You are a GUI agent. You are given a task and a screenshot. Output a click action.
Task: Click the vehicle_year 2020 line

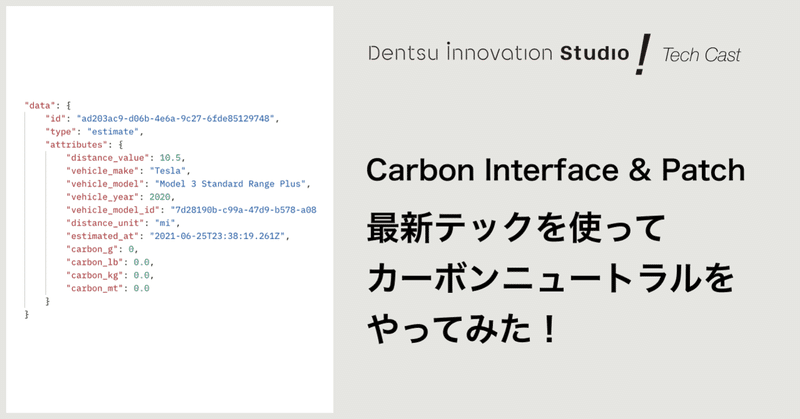click(x=120, y=197)
